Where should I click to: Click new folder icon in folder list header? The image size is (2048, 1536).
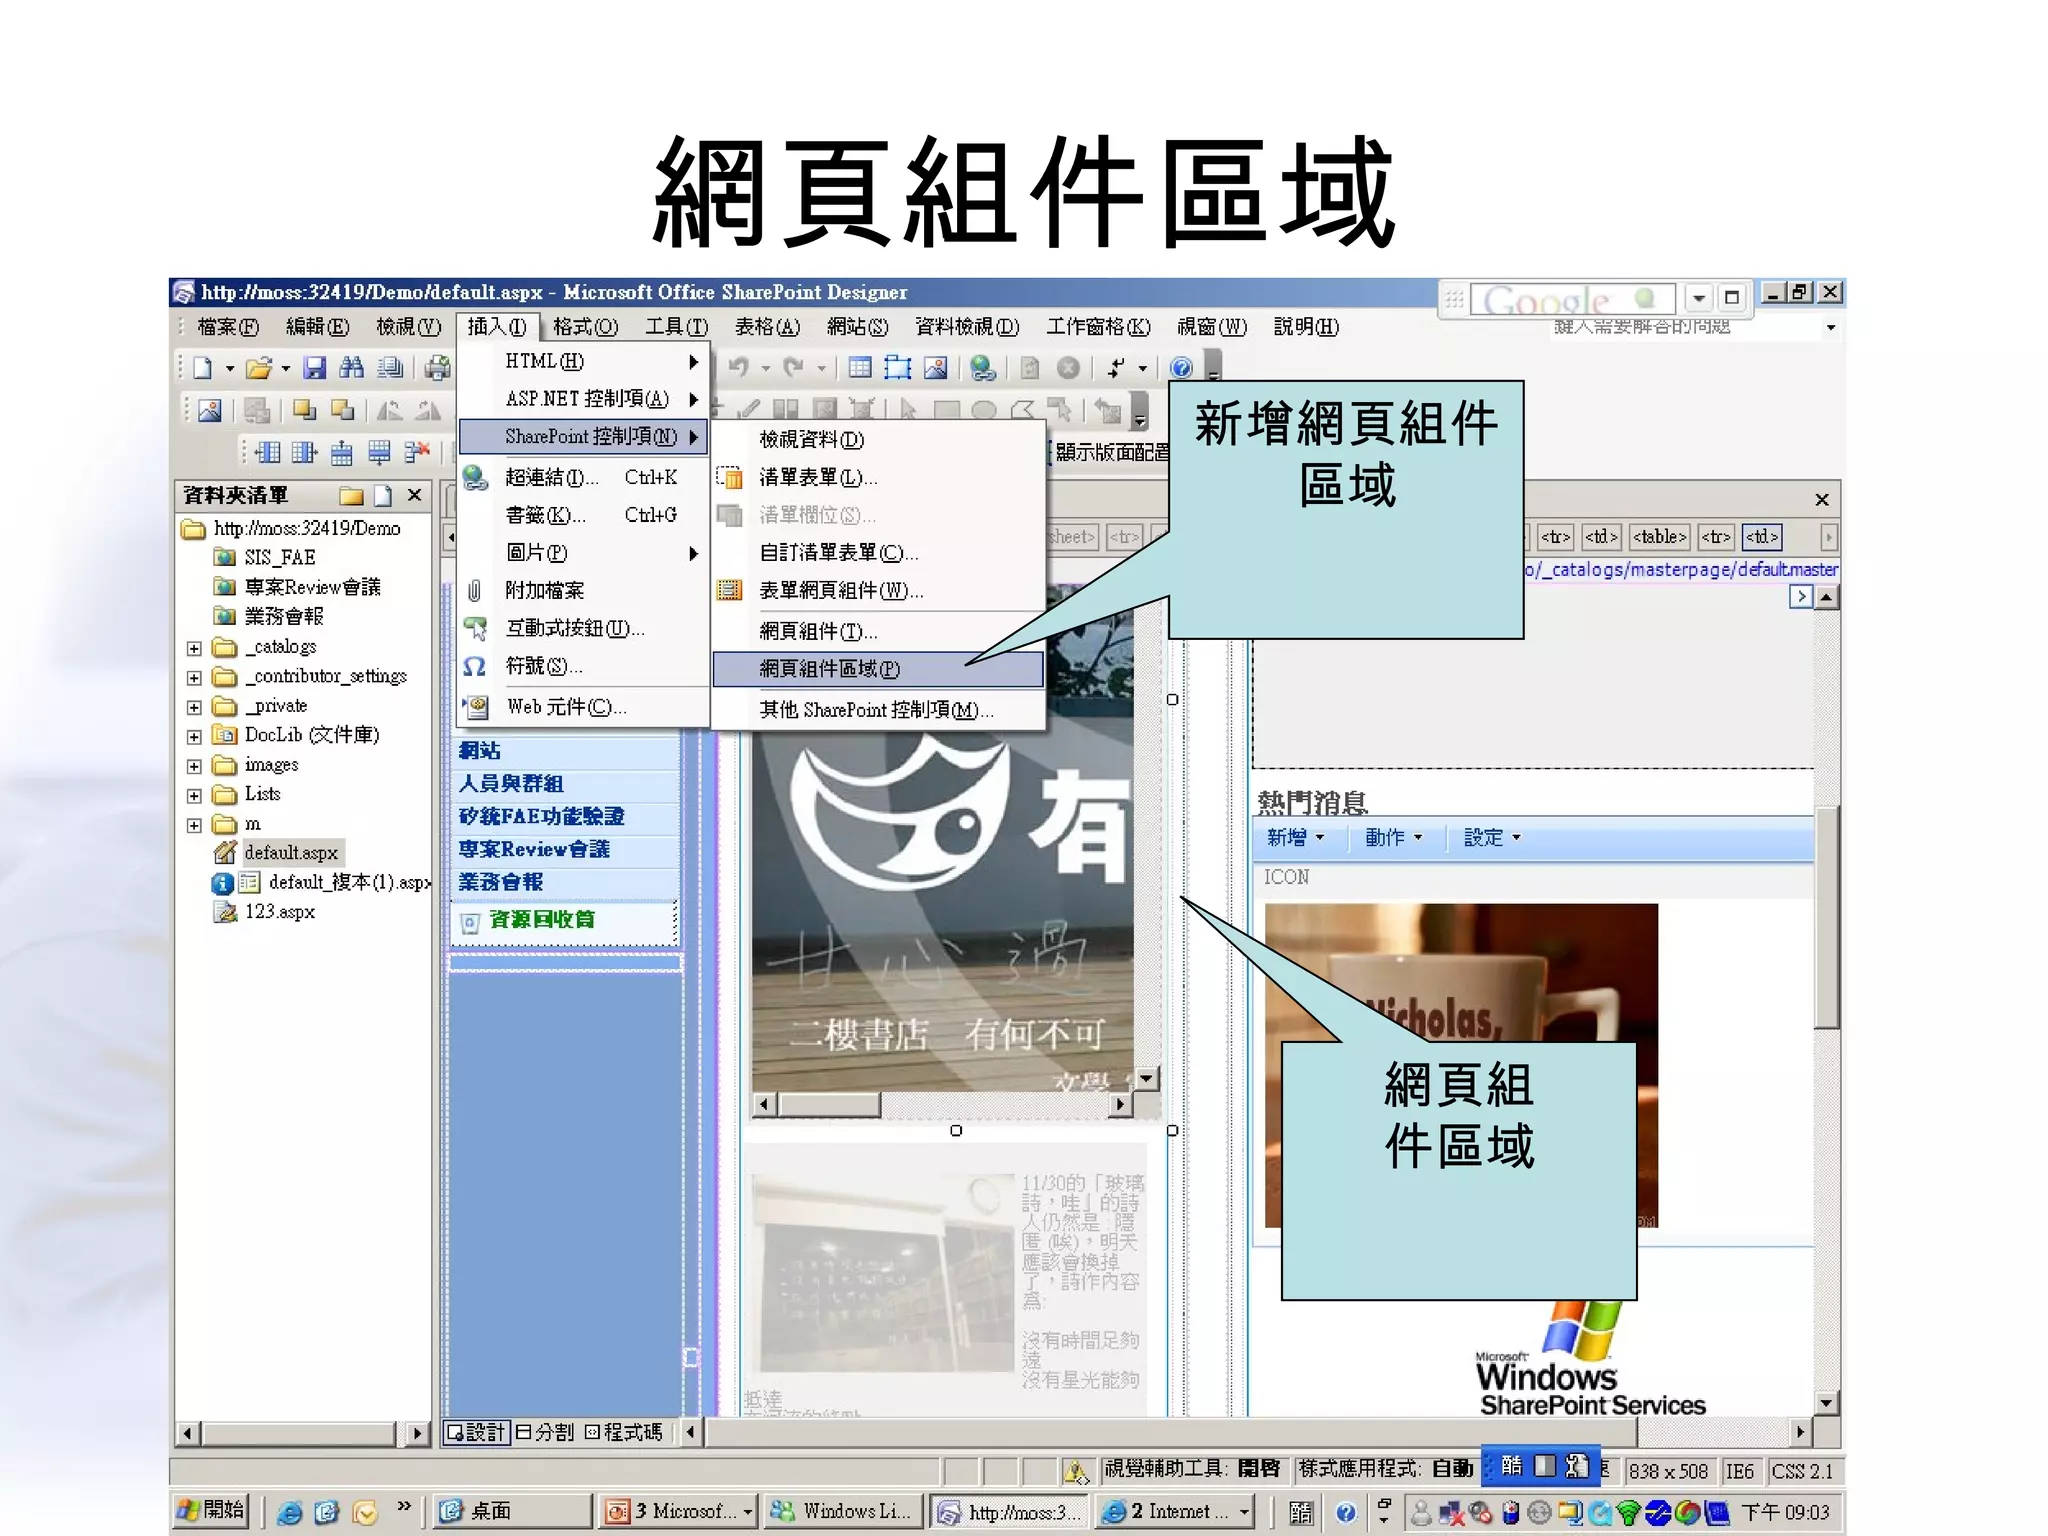351,496
